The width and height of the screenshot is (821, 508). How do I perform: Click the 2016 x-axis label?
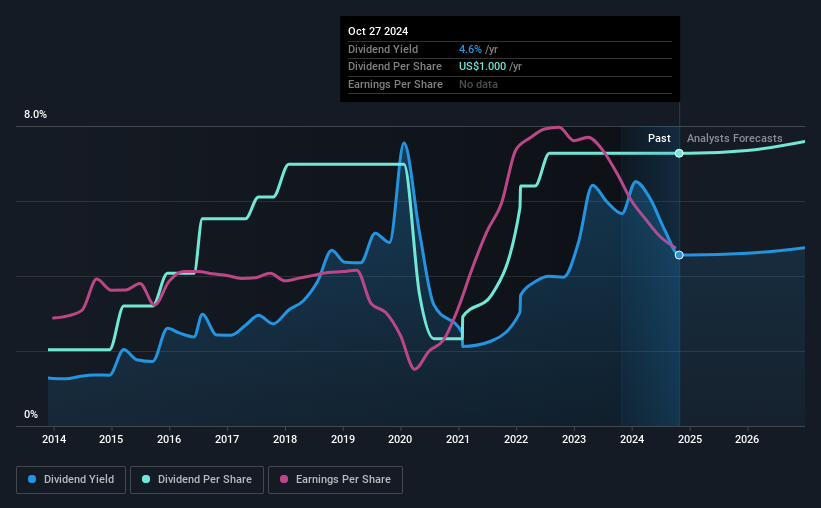(169, 439)
